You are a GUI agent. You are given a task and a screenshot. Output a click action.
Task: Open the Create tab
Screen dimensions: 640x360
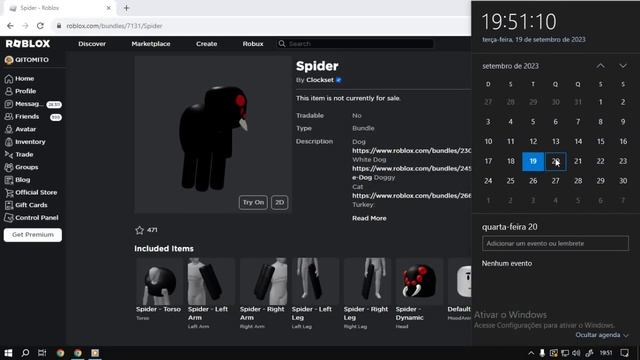207,44
